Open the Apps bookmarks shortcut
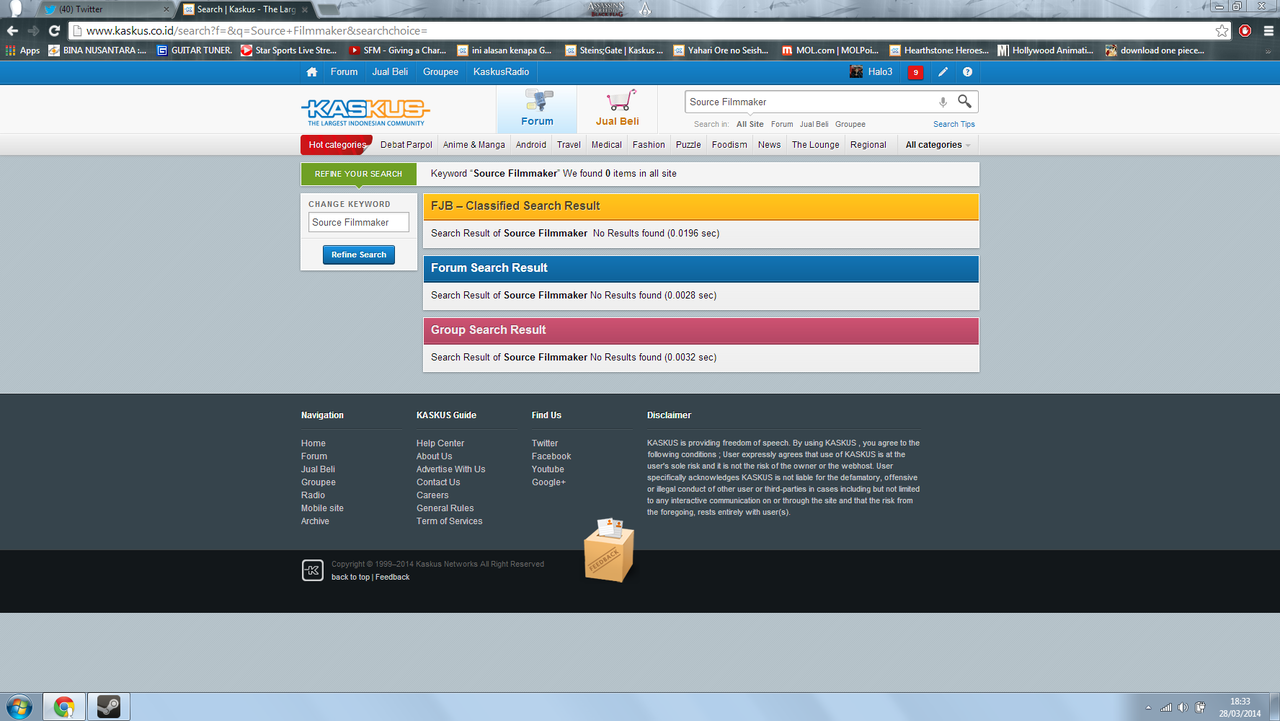The width and height of the screenshot is (1280, 721). pyautogui.click(x=23, y=50)
